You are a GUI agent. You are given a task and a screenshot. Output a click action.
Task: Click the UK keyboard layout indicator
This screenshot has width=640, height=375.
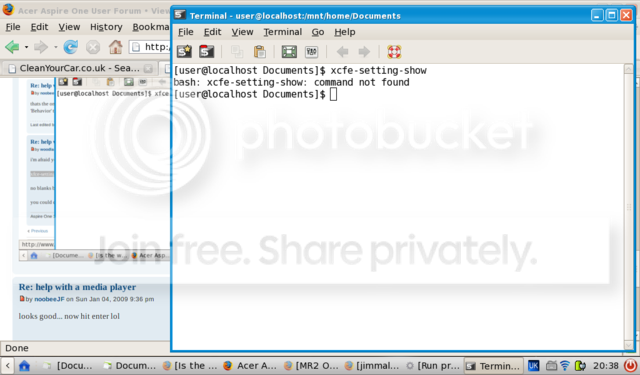coord(533,366)
